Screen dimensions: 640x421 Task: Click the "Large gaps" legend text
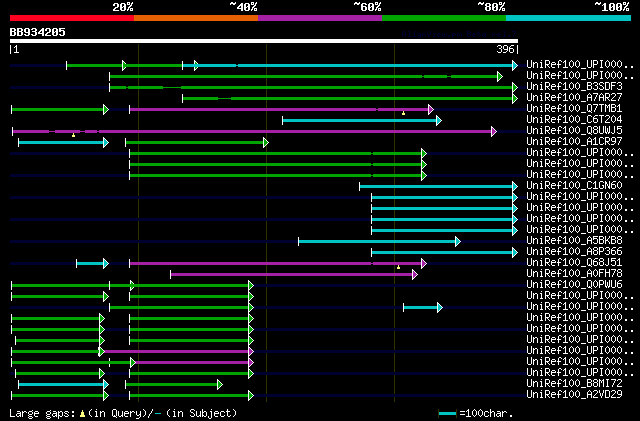[x=42, y=413]
